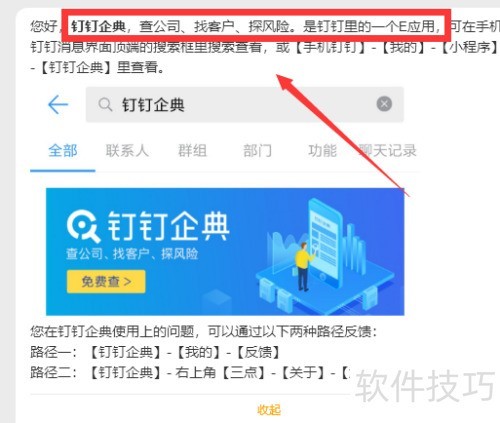Click the 查公司、找客户、探风险 slogan in banner
Screen dimensions: 500x423
click(132, 254)
